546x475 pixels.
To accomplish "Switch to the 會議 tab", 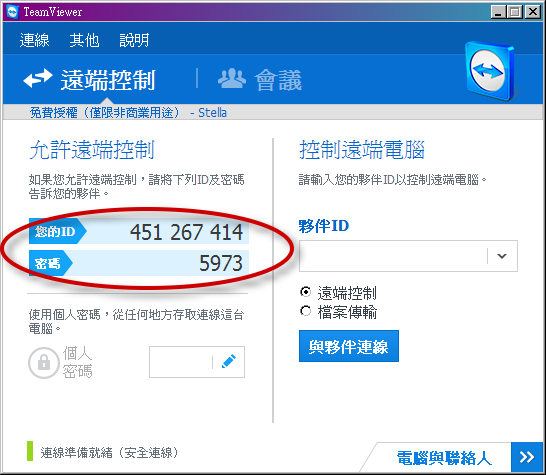I will click(278, 80).
